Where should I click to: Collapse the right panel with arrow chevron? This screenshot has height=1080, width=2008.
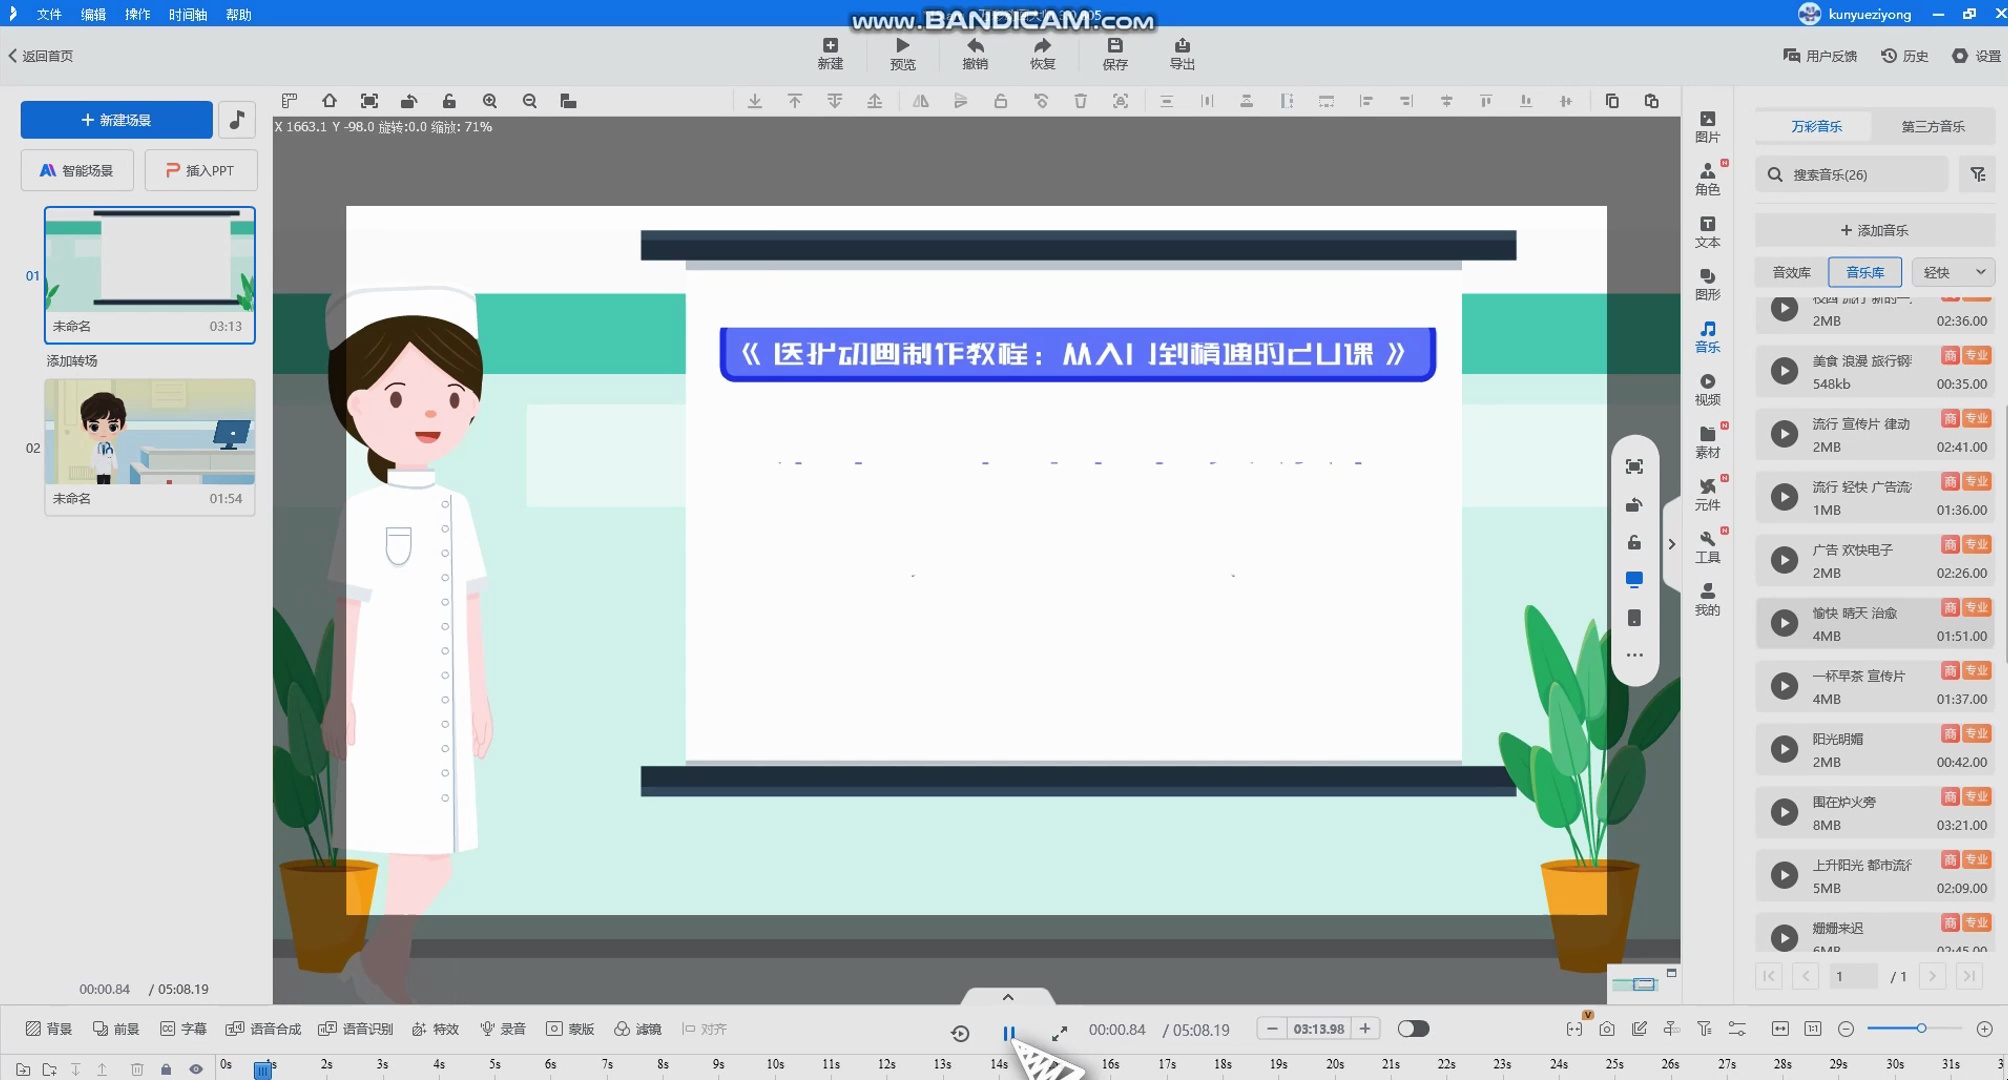coord(1671,544)
